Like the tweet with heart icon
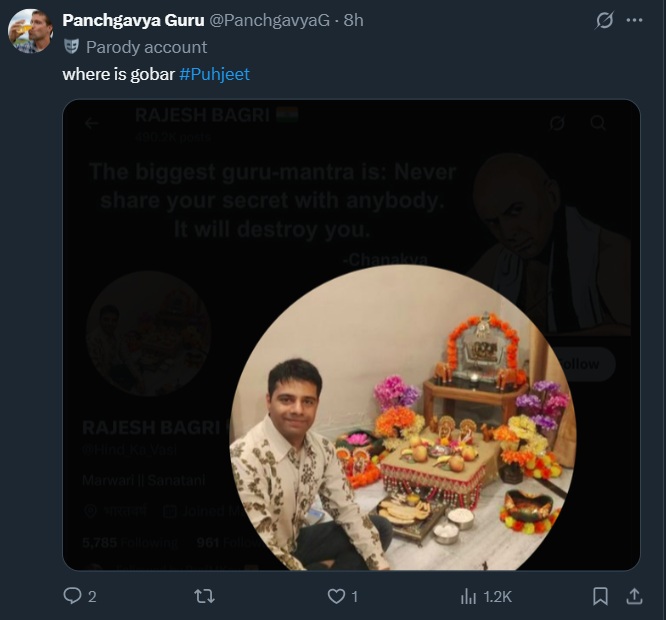The width and height of the screenshot is (666, 620). pos(336,596)
